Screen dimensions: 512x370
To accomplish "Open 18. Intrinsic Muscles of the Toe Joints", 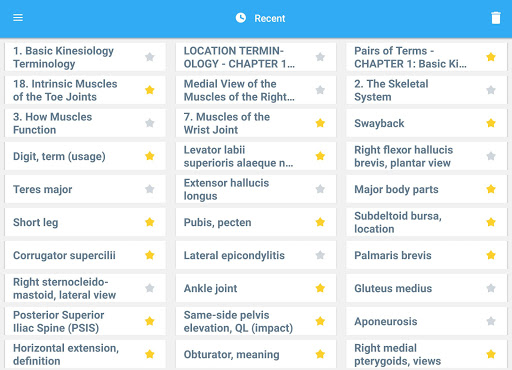I will pyautogui.click(x=85, y=90).
